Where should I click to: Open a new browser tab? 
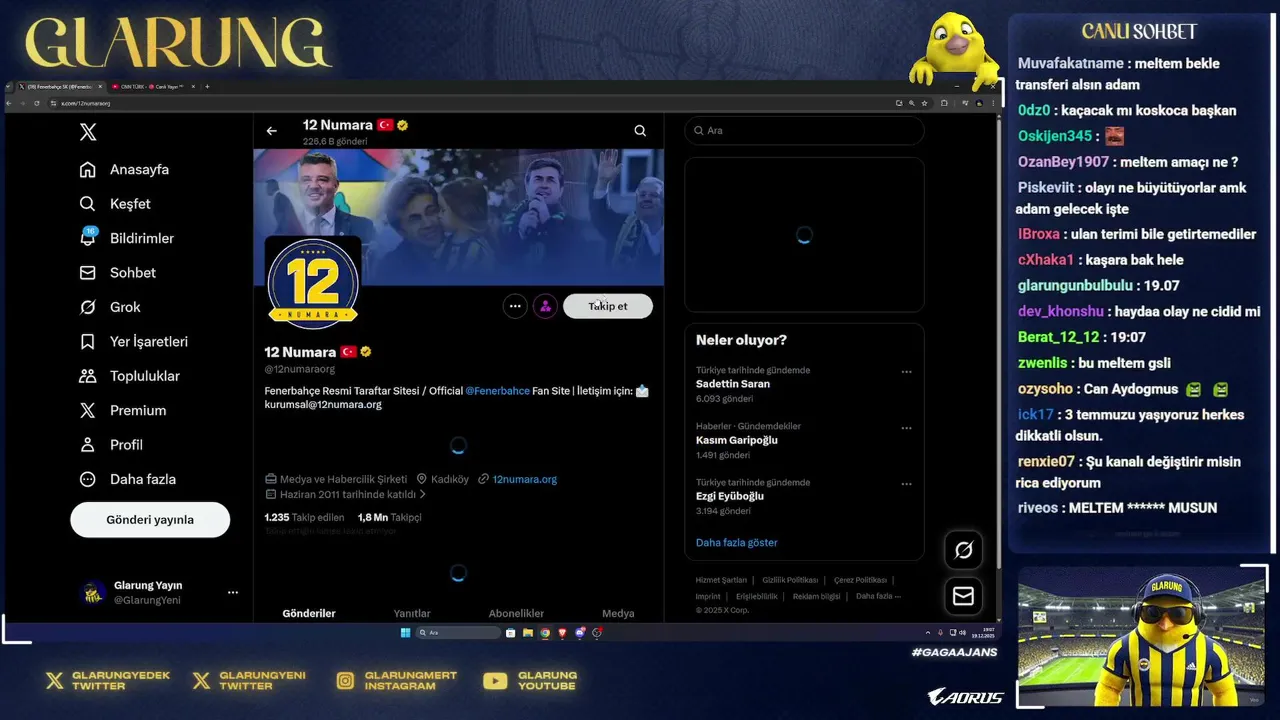[207, 87]
